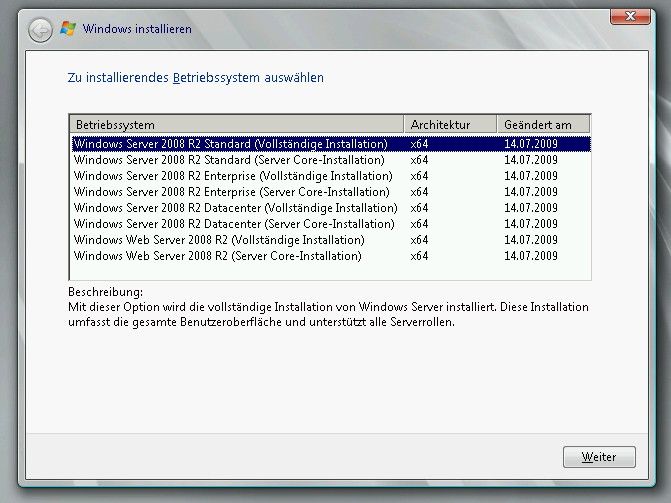Select Windows Server 2008 R2 Enterprise (Server Core-Installation)
The width and height of the screenshot is (671, 503).
pos(331,192)
